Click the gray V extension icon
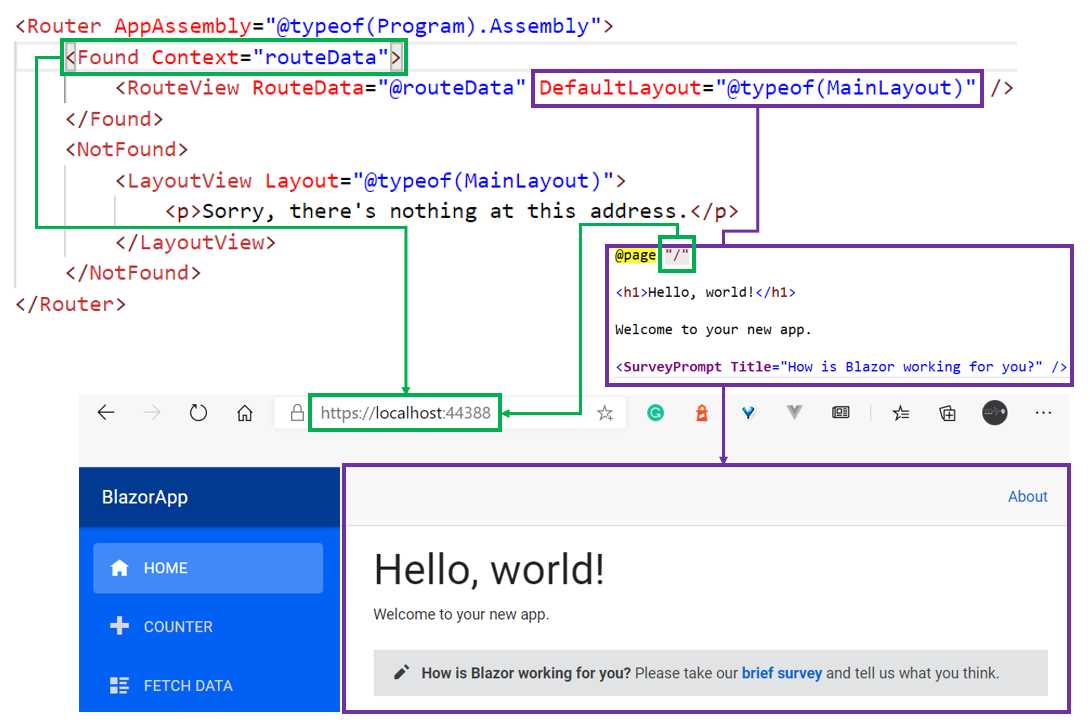This screenshot has width=1090, height=726. point(793,412)
